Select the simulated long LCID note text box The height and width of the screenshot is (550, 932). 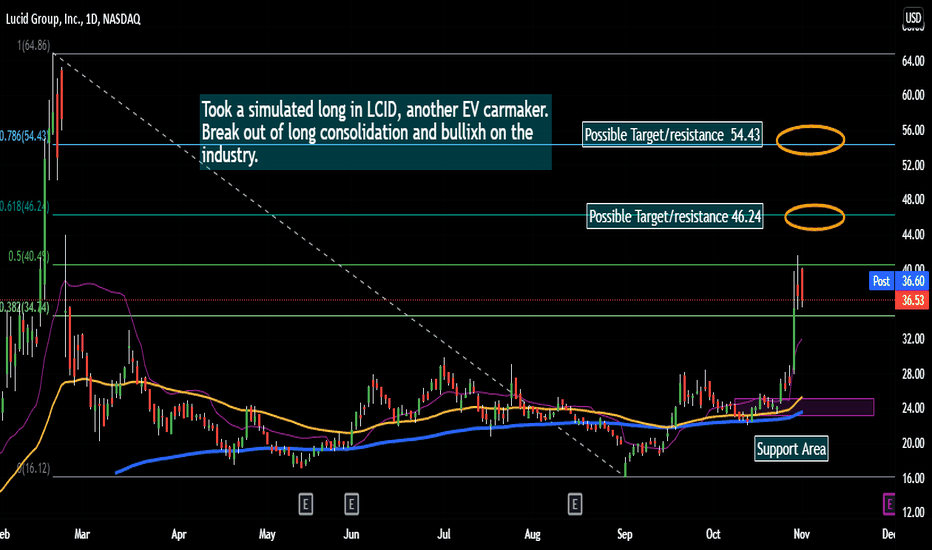coord(376,132)
